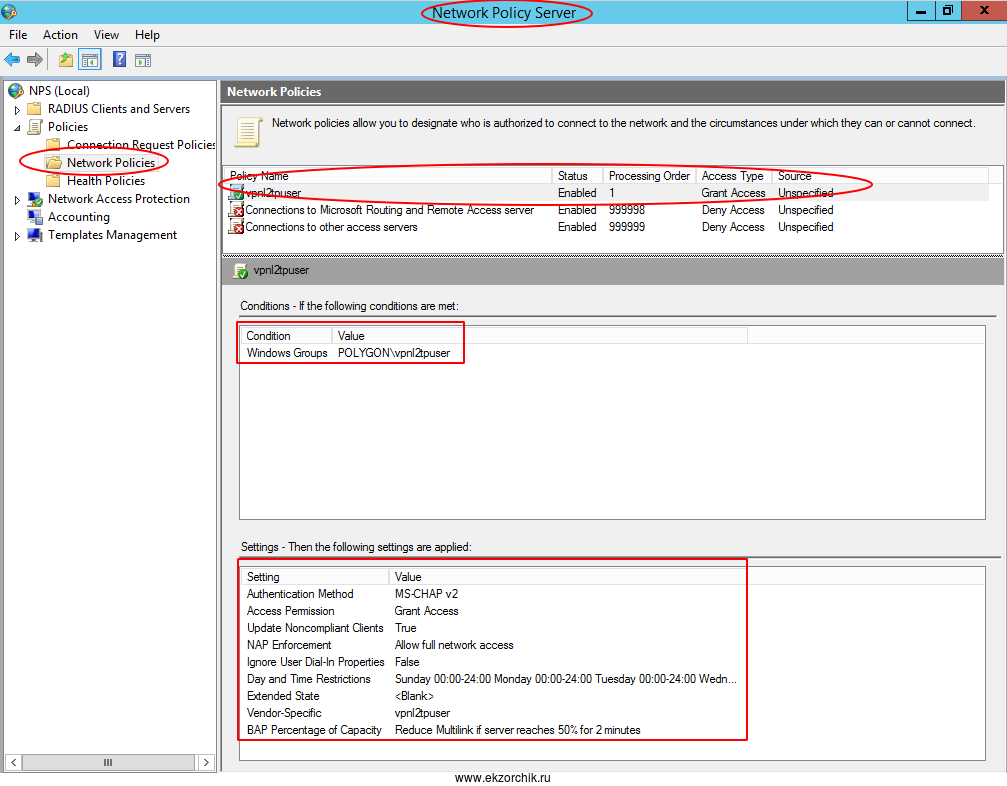Image resolution: width=1007 pixels, height=786 pixels.
Task: Open the View menu
Action: [106, 35]
